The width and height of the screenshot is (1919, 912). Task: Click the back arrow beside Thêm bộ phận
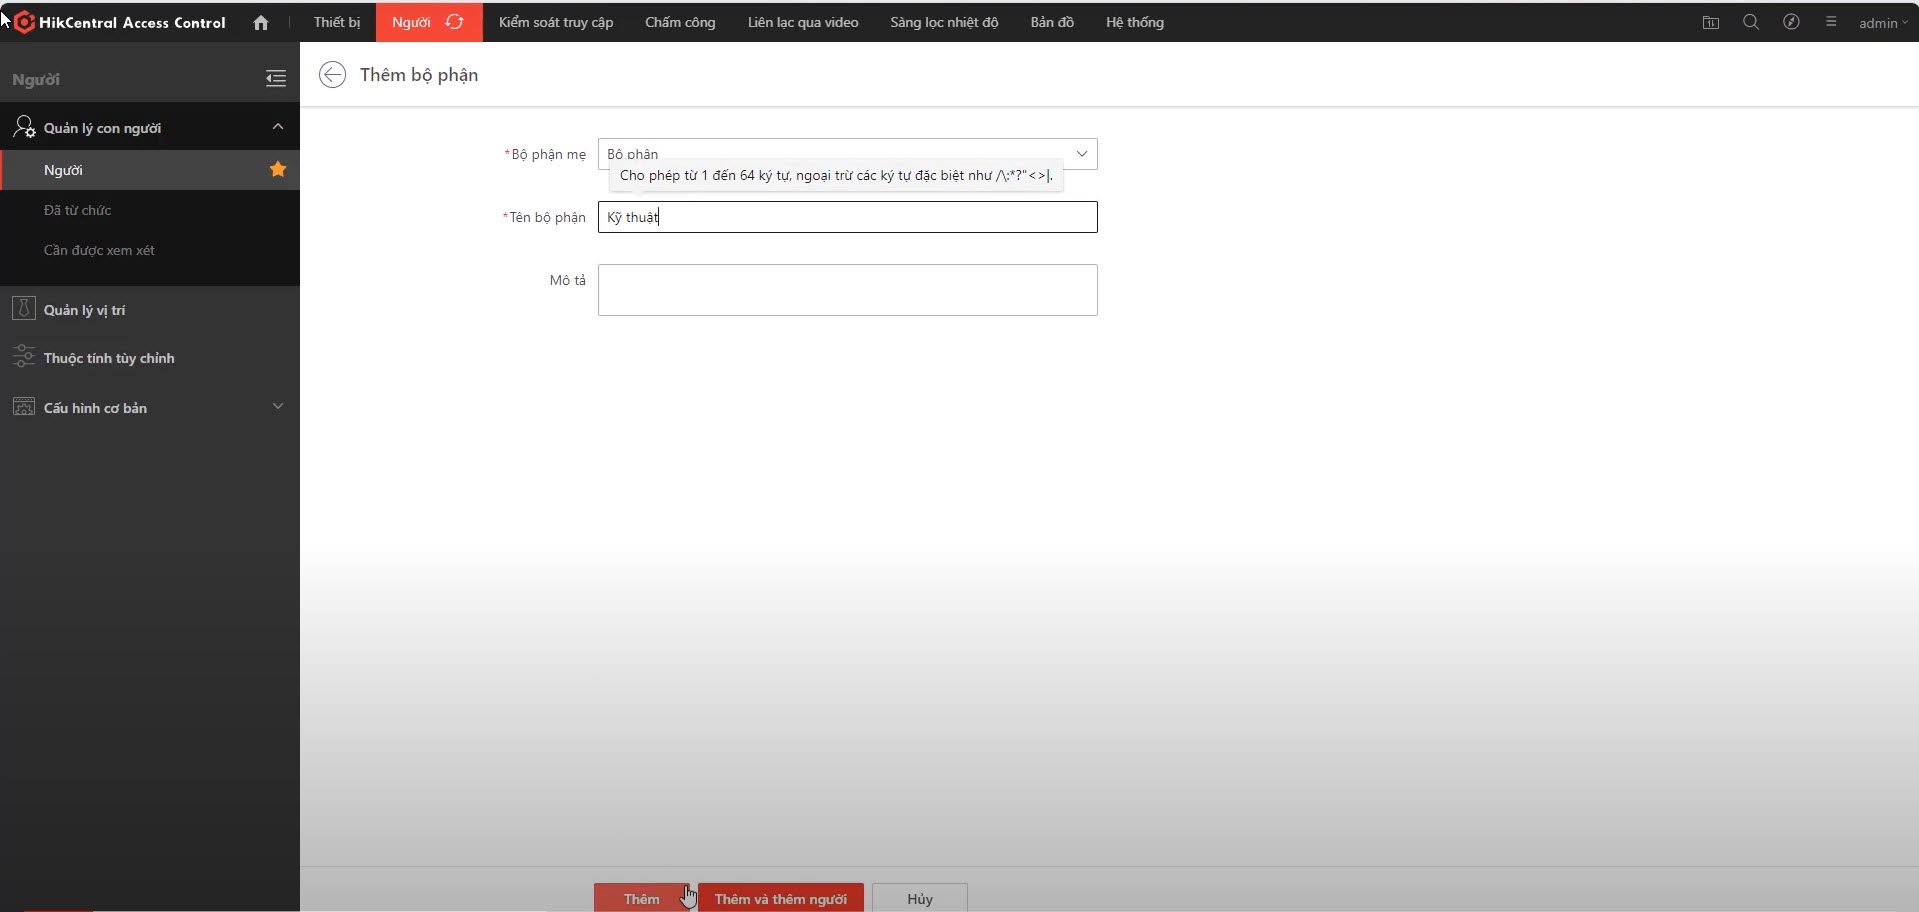[x=332, y=75]
